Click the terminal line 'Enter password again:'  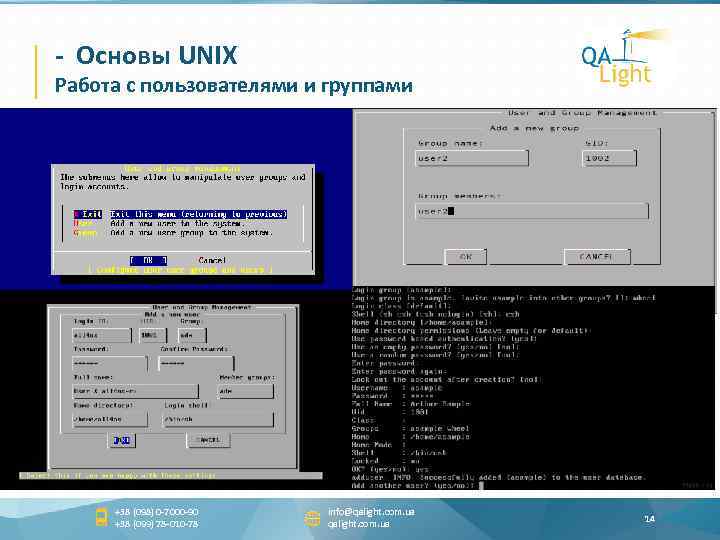point(399,371)
